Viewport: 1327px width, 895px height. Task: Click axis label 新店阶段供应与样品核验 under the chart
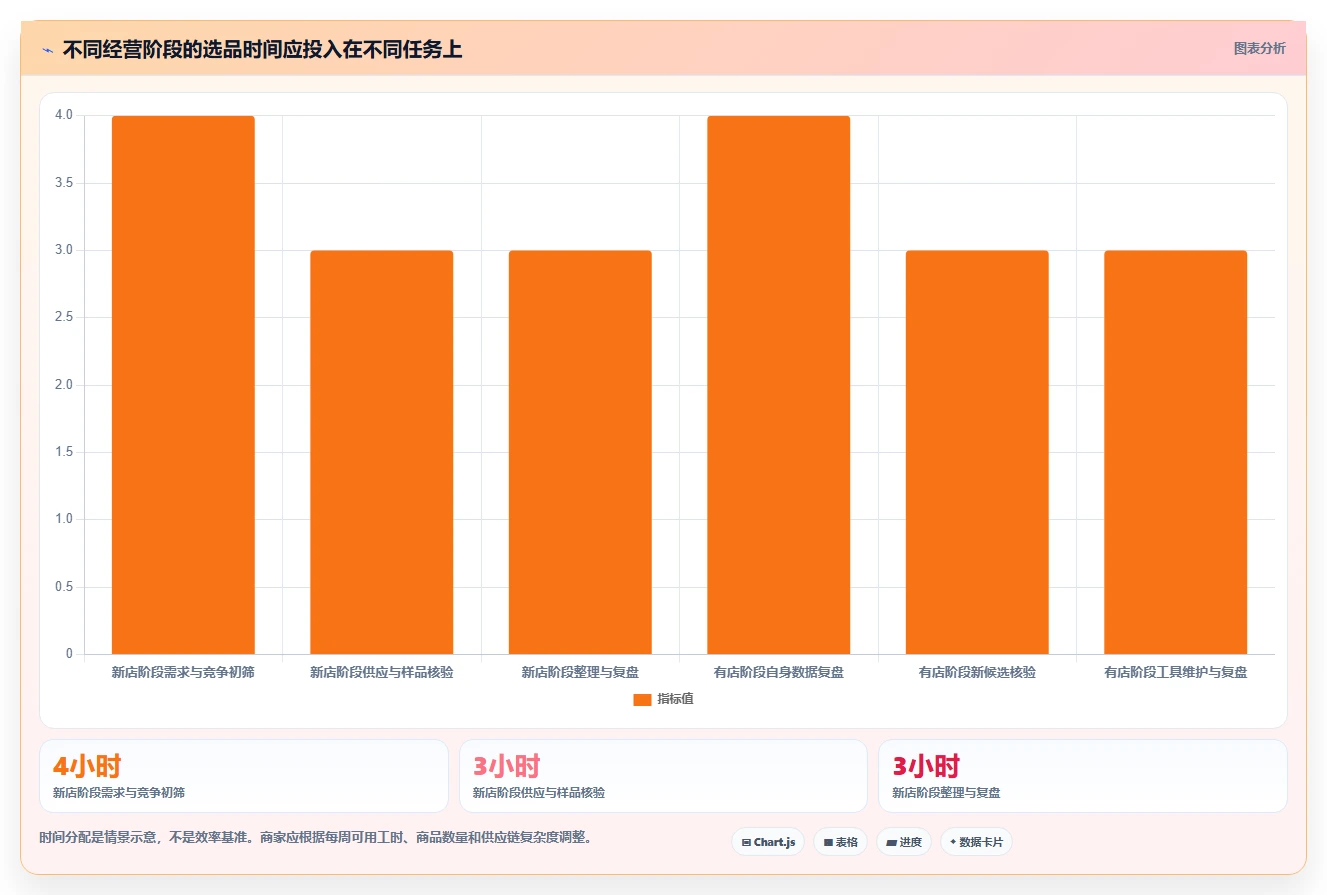381,673
